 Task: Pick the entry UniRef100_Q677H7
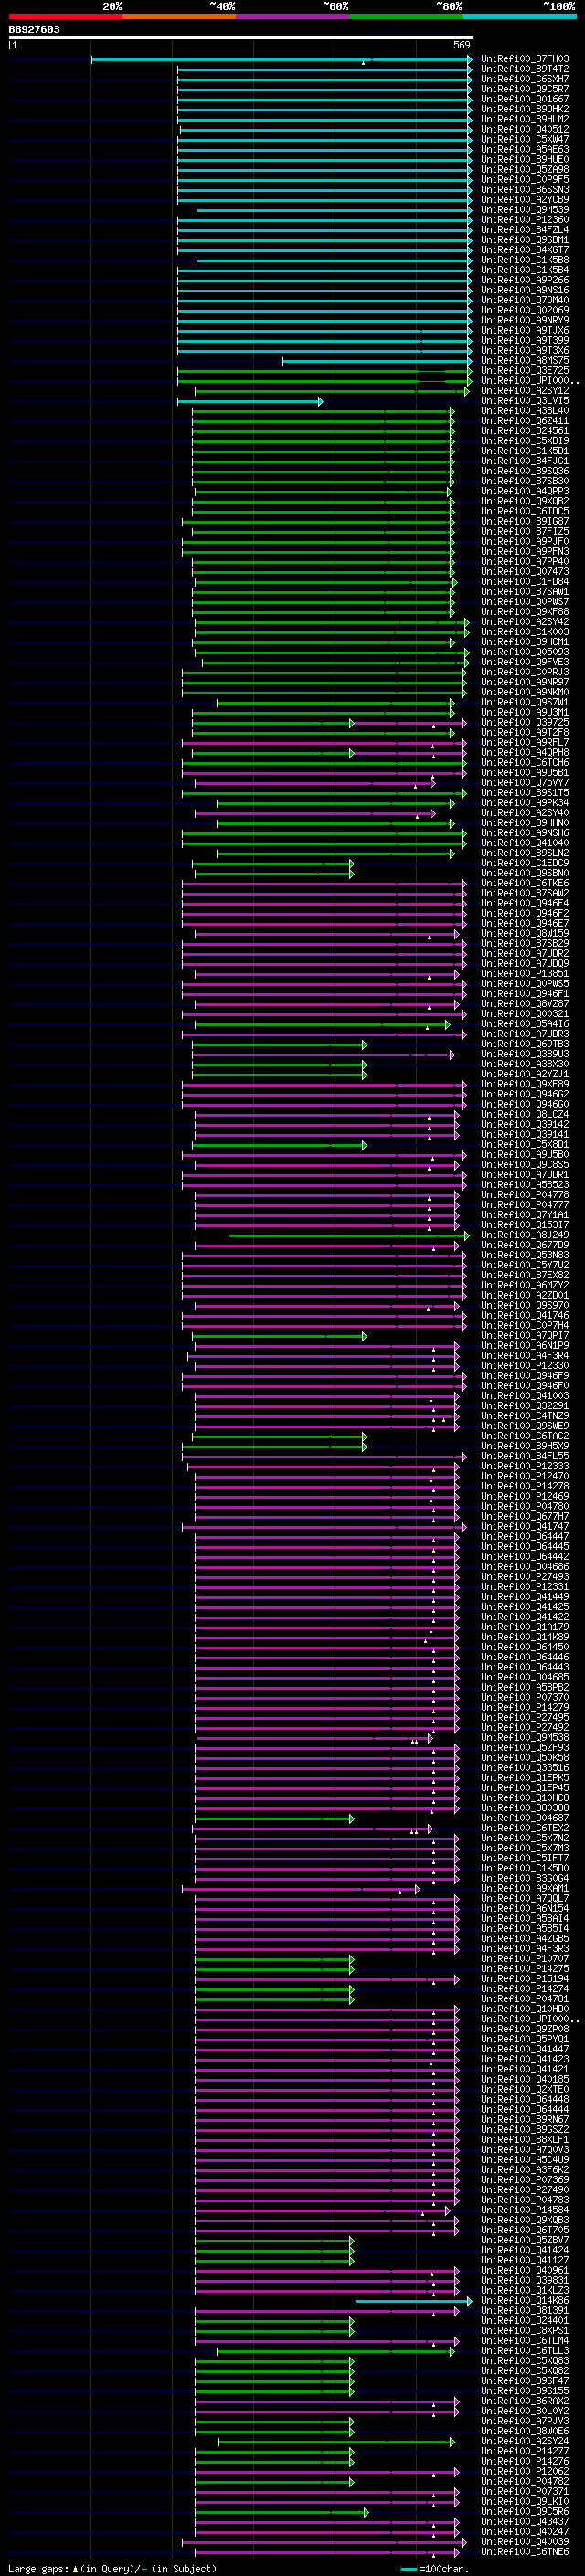[525, 1516]
